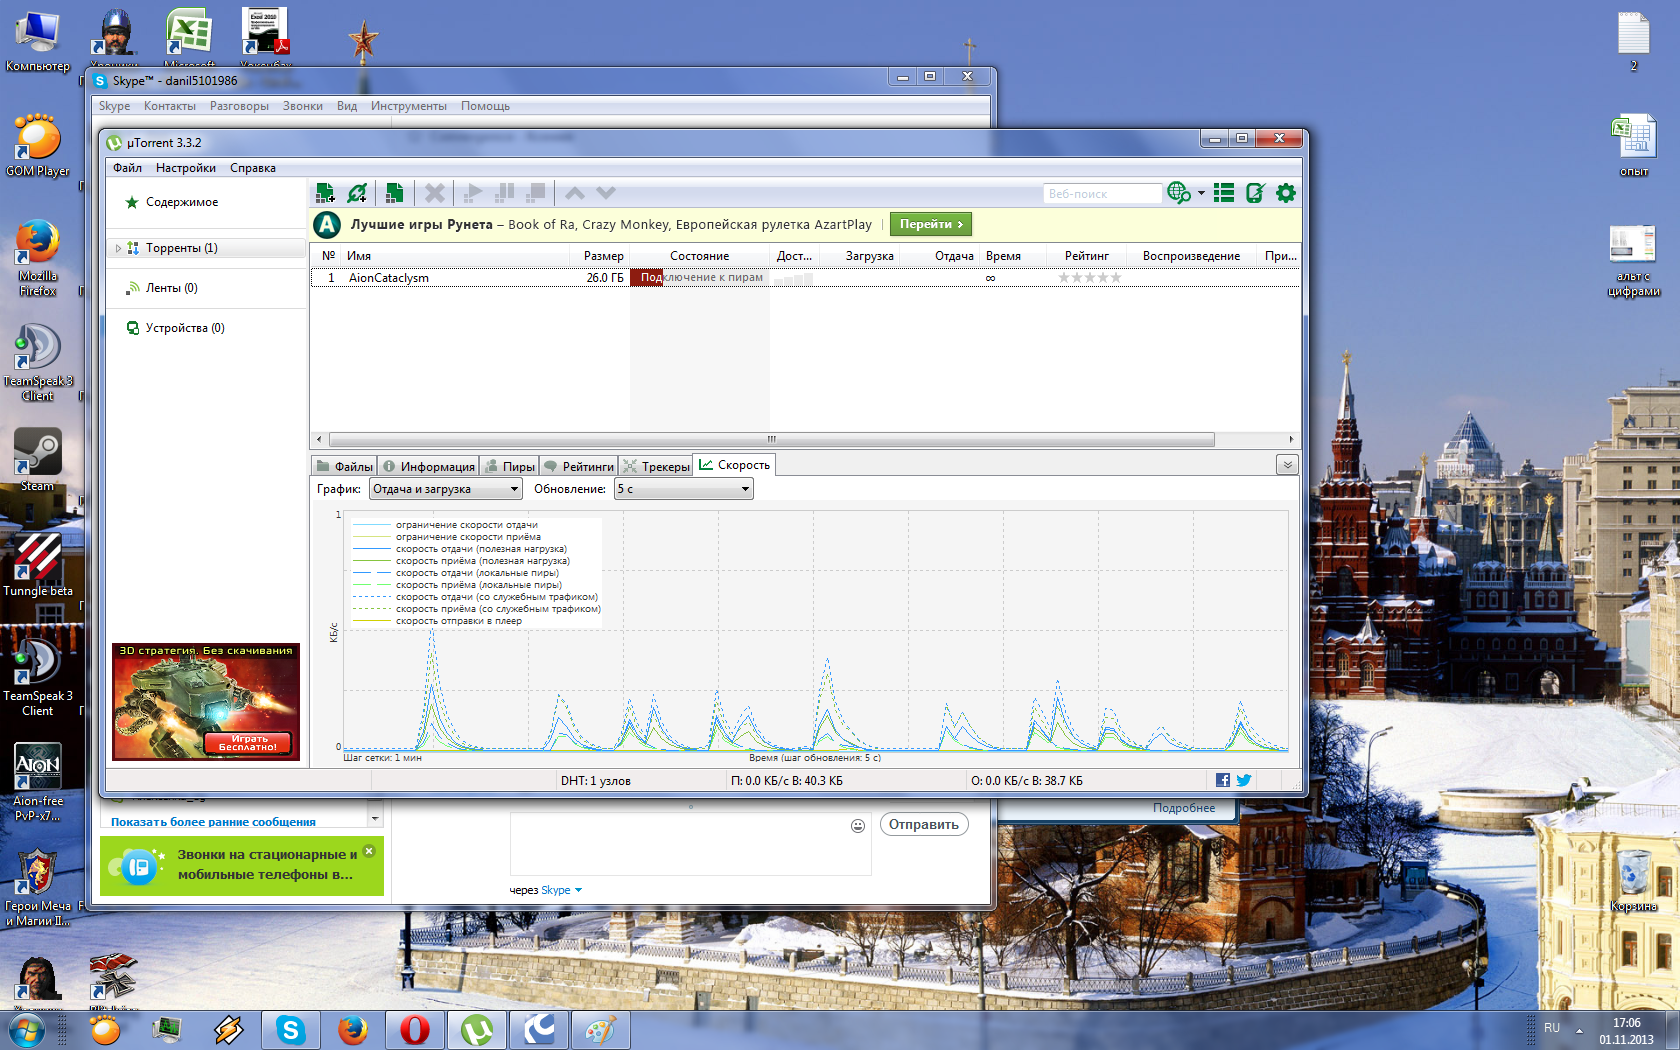
Task: Collapse the detail pane chevron button
Action: click(x=1287, y=465)
